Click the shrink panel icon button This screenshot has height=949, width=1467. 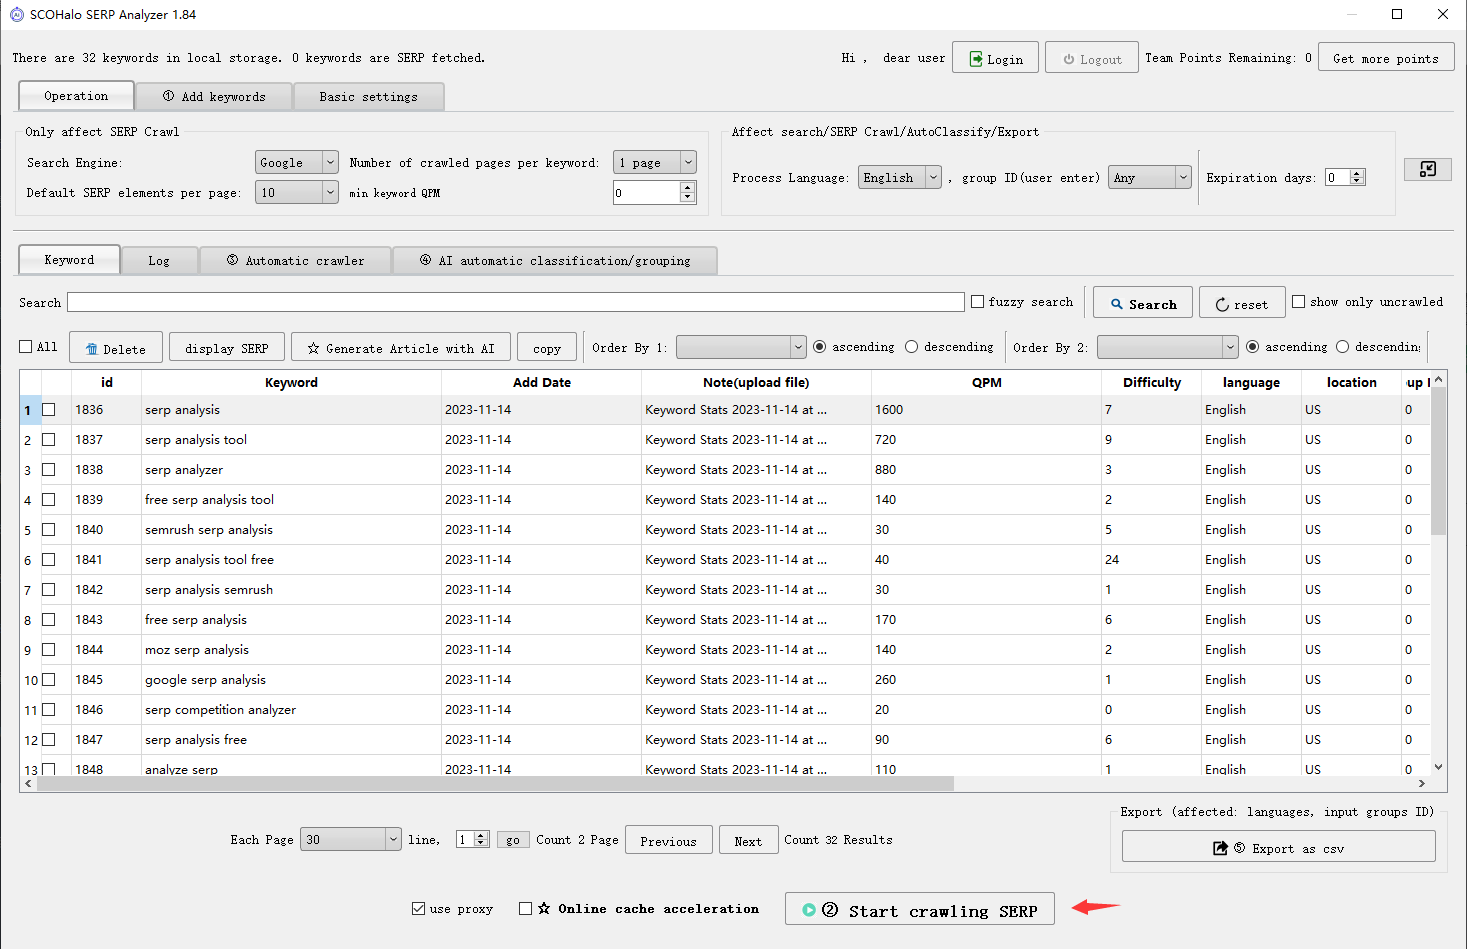[1428, 169]
